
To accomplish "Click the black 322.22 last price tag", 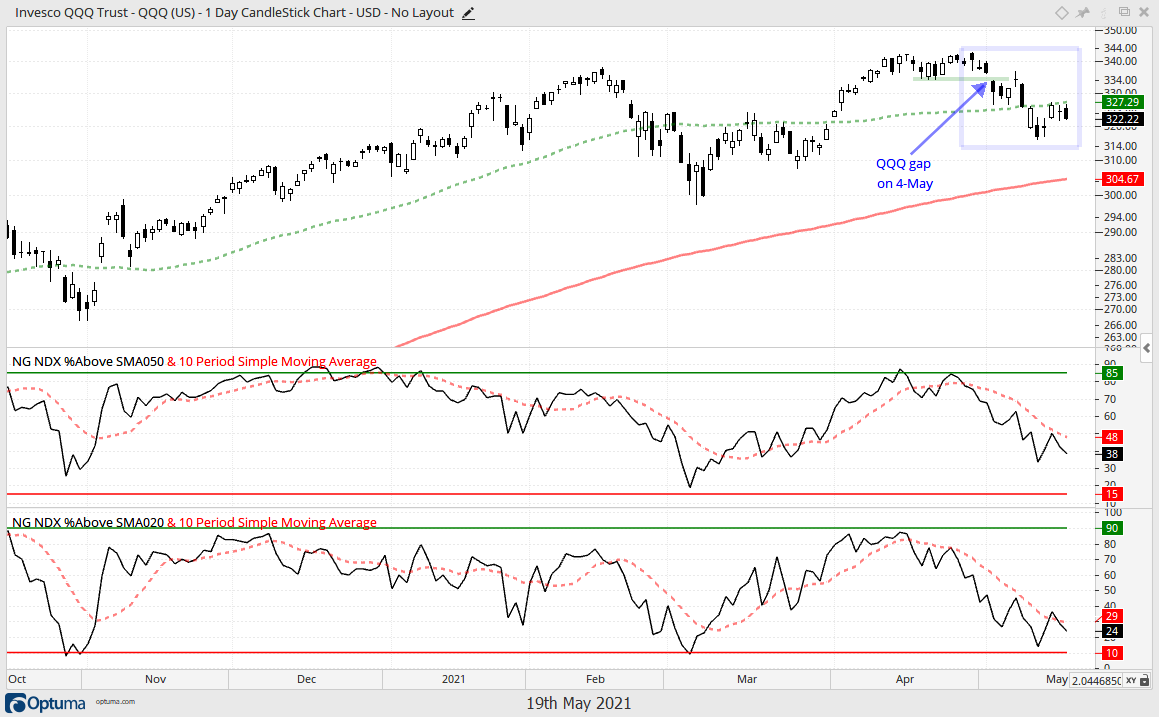I will pos(1122,119).
